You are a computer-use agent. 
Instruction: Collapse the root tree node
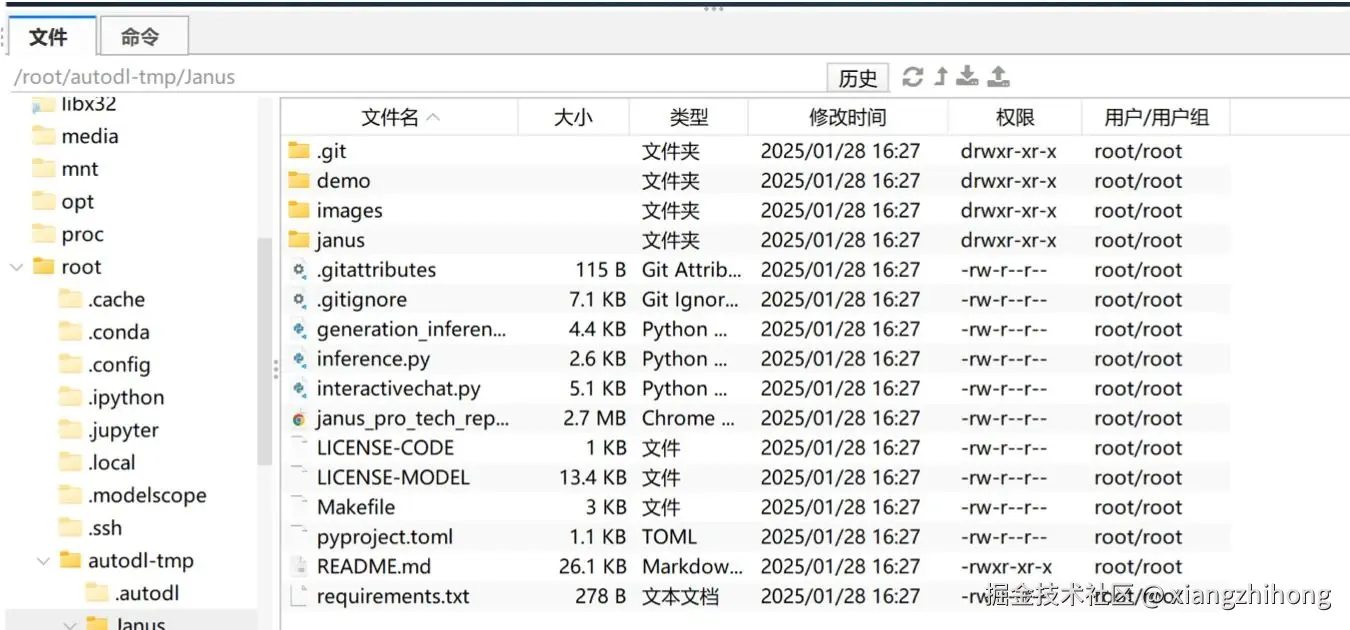16,267
